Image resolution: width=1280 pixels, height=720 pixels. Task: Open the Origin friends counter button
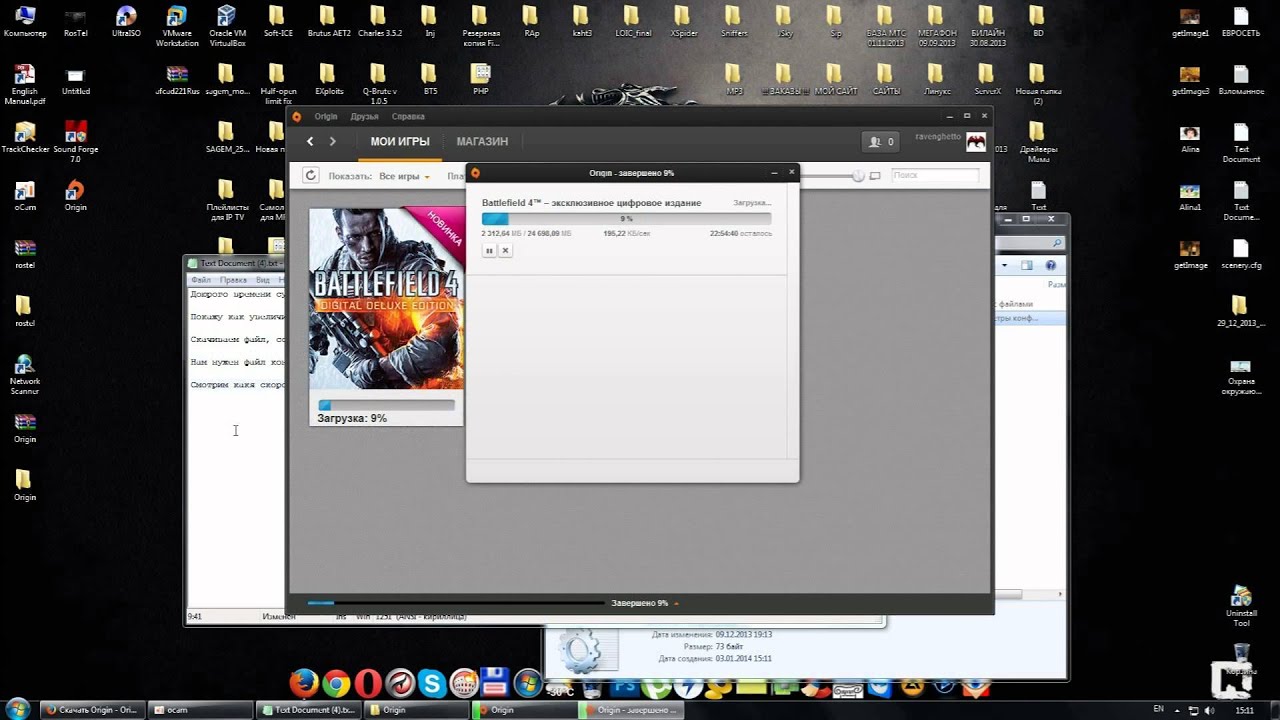882,142
